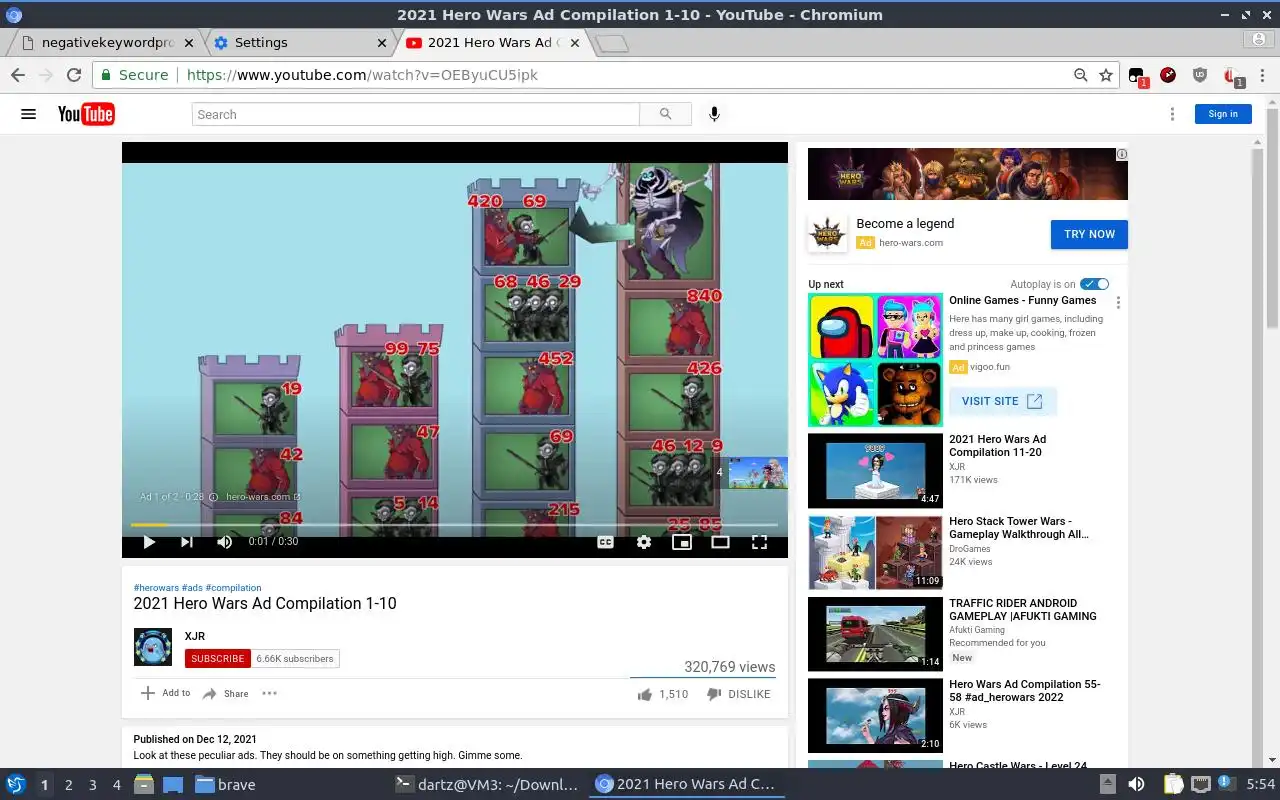1280x800 pixels.
Task: Mute the video volume
Action: coord(225,542)
